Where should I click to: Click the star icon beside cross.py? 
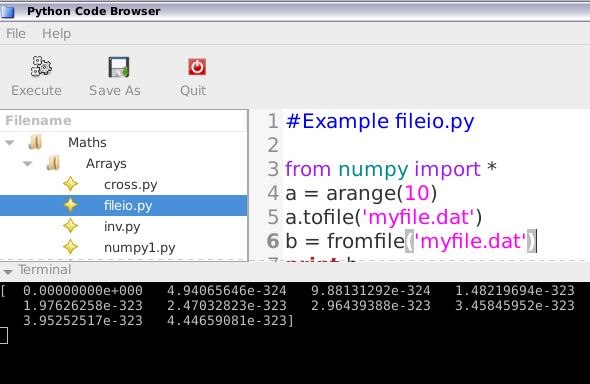click(x=71, y=184)
